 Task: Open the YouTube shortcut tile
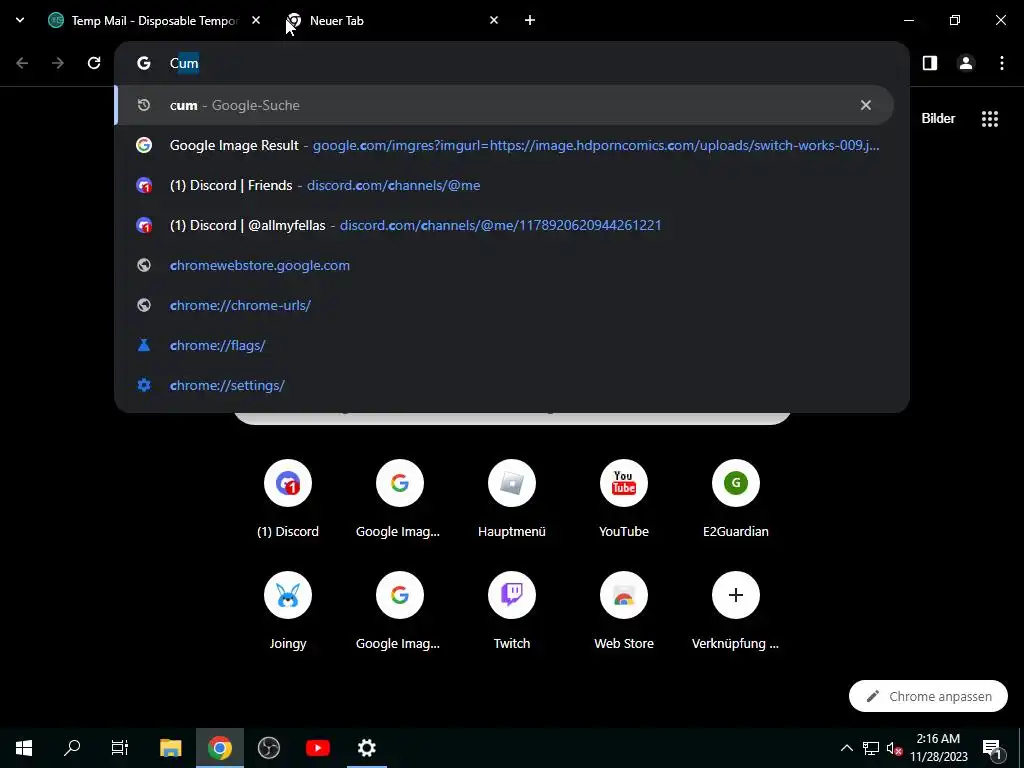(x=624, y=500)
